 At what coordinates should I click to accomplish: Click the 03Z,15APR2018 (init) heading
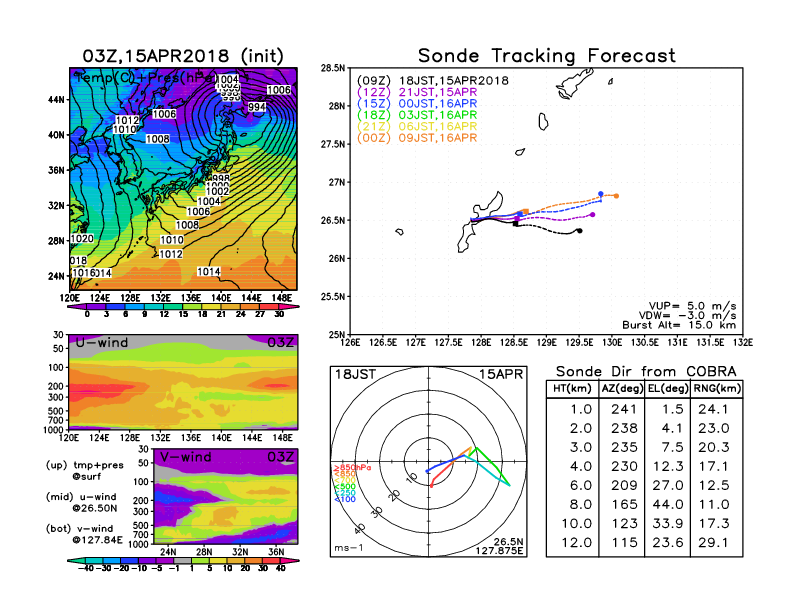click(x=184, y=55)
